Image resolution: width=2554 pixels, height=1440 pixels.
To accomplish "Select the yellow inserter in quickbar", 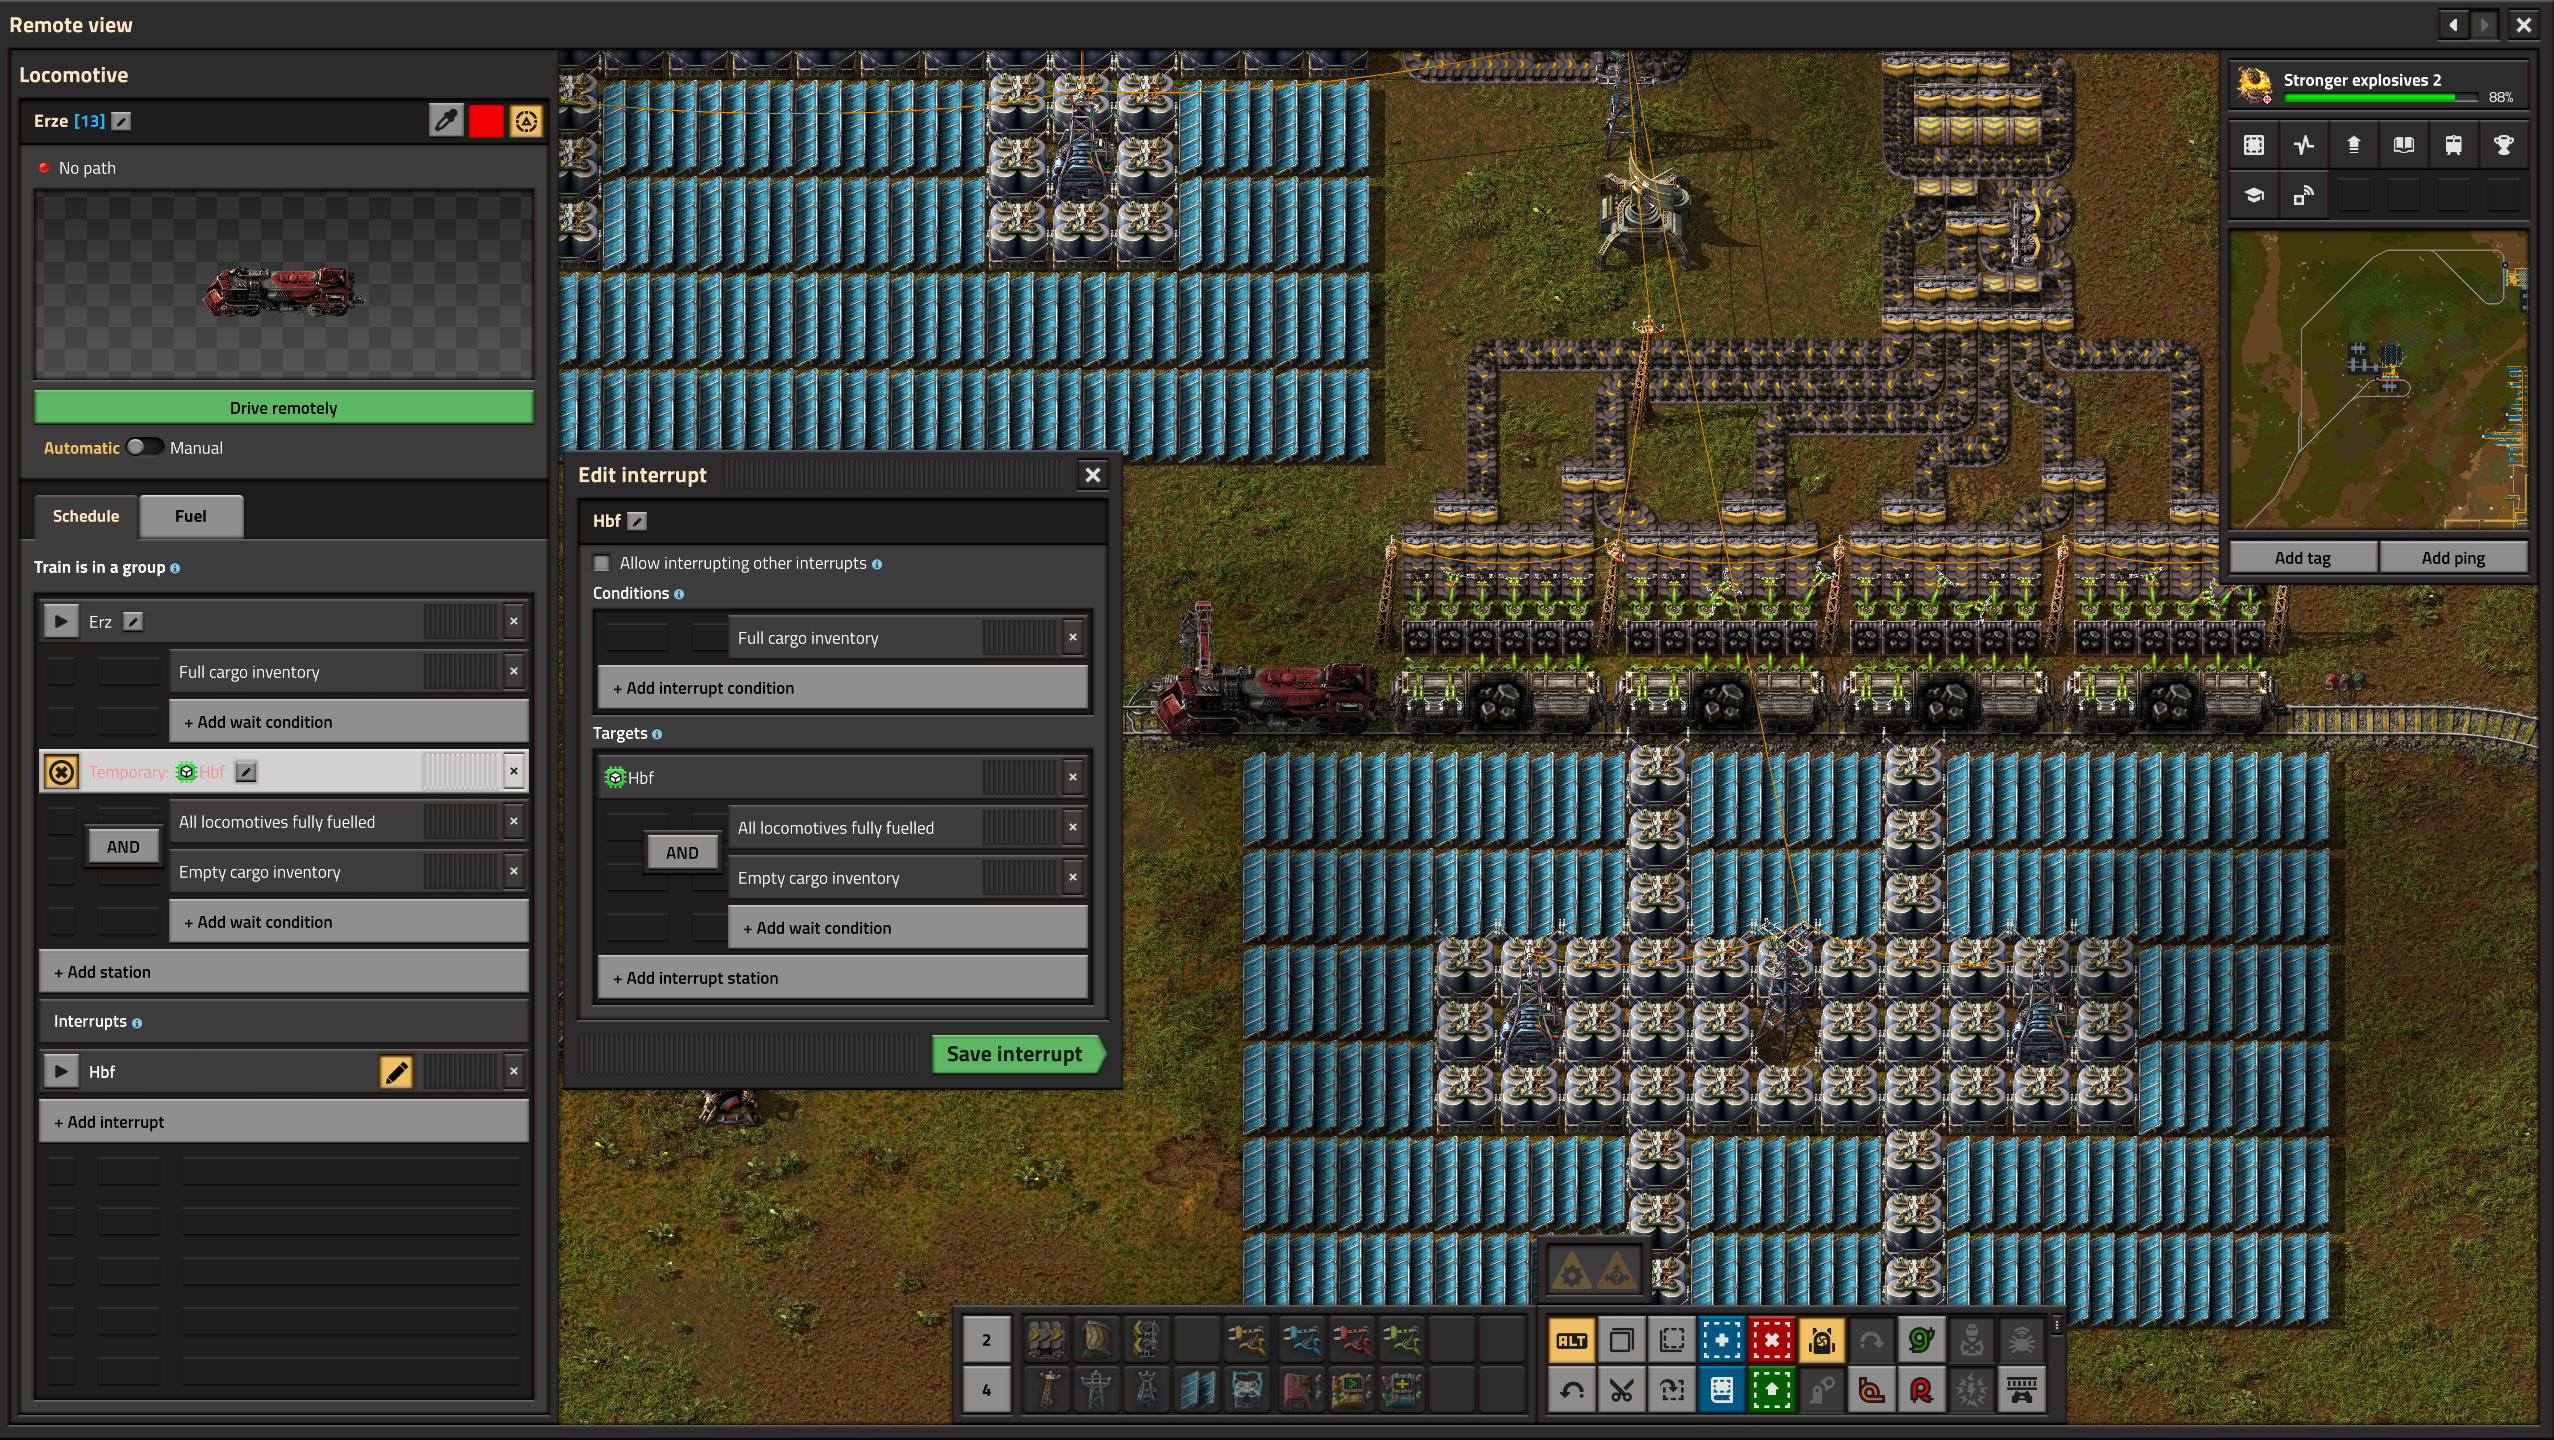I will pyautogui.click(x=1247, y=1340).
